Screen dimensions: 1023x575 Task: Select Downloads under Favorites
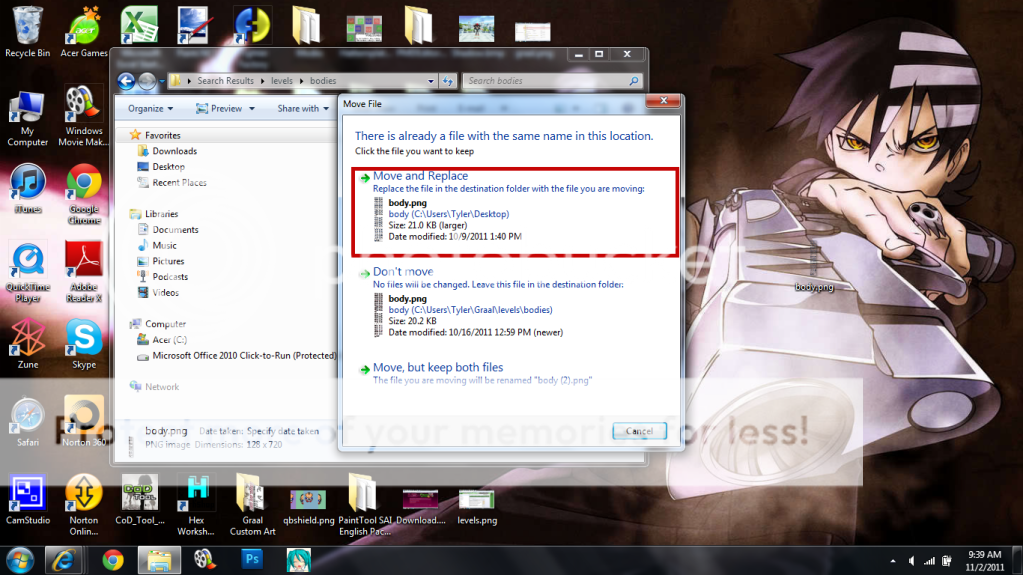(174, 151)
